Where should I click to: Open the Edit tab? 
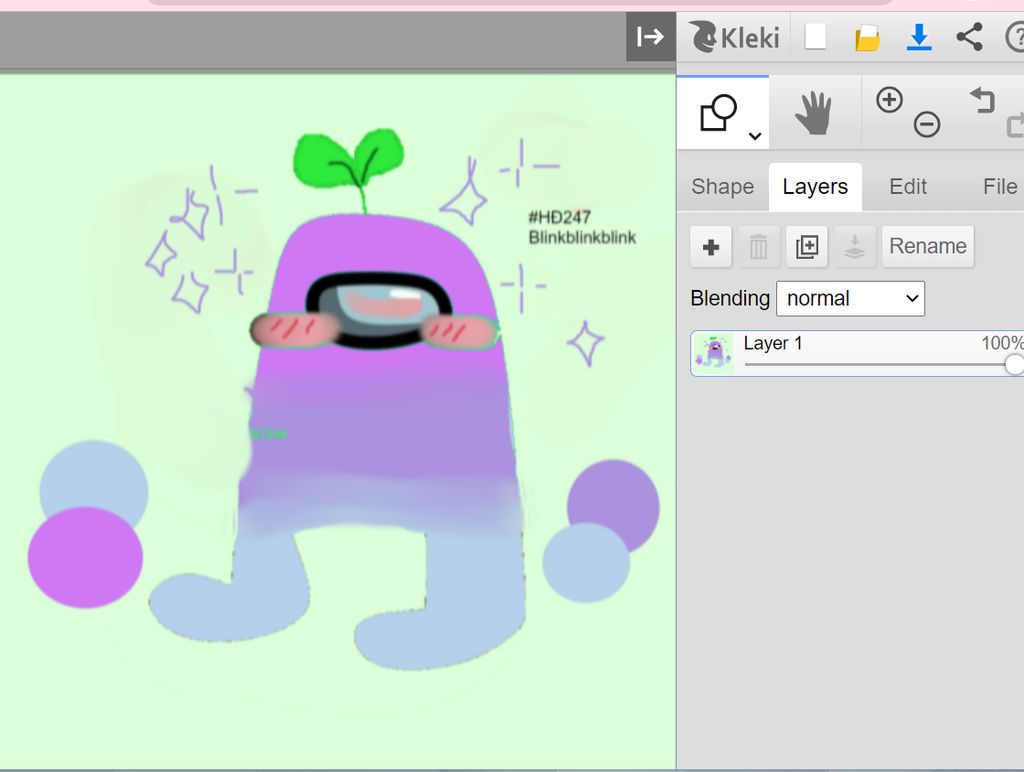tap(908, 187)
